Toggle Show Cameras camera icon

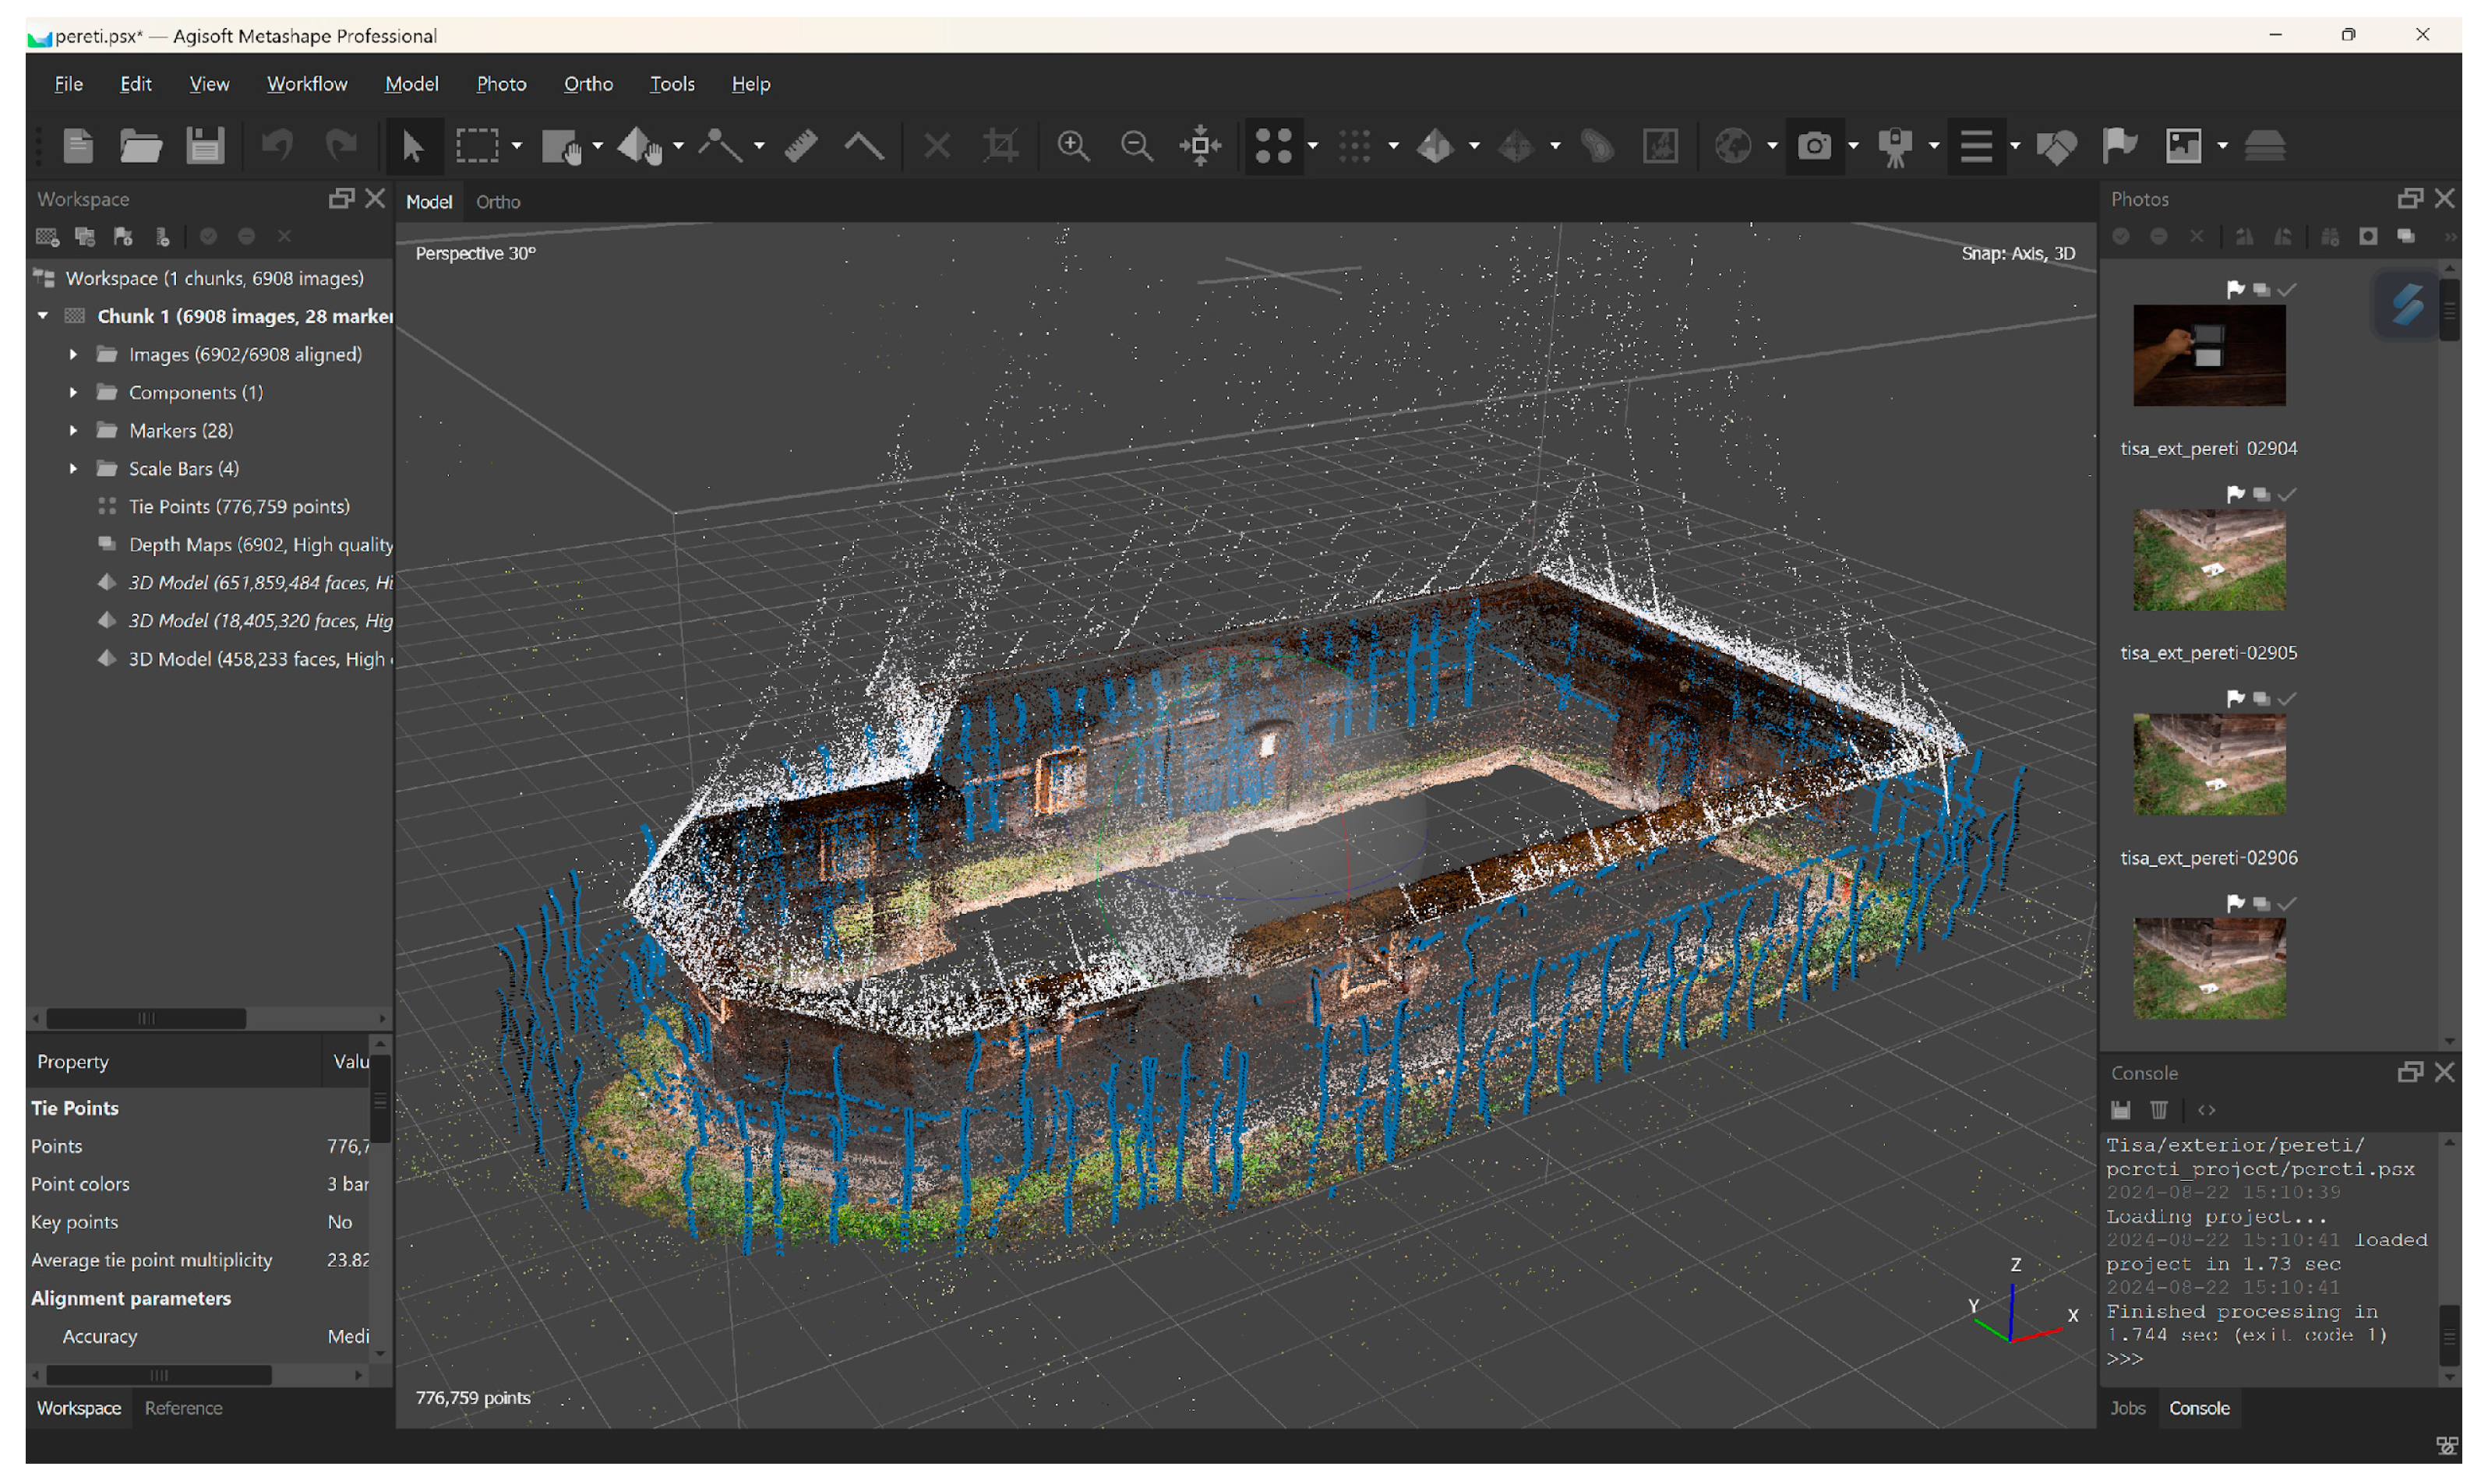point(1814,146)
